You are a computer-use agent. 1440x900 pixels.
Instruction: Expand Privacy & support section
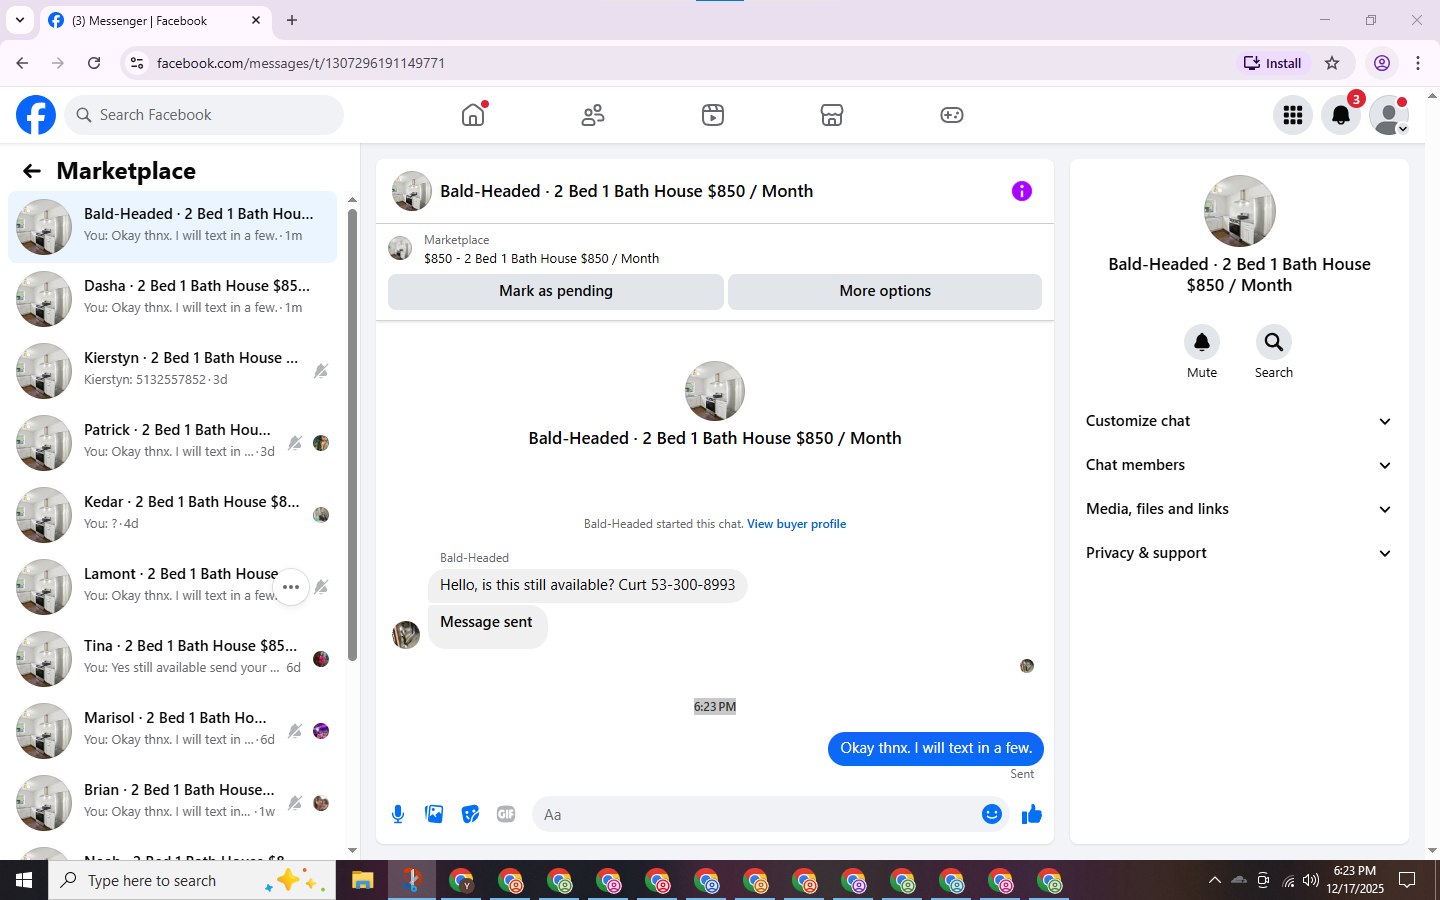tap(1239, 553)
